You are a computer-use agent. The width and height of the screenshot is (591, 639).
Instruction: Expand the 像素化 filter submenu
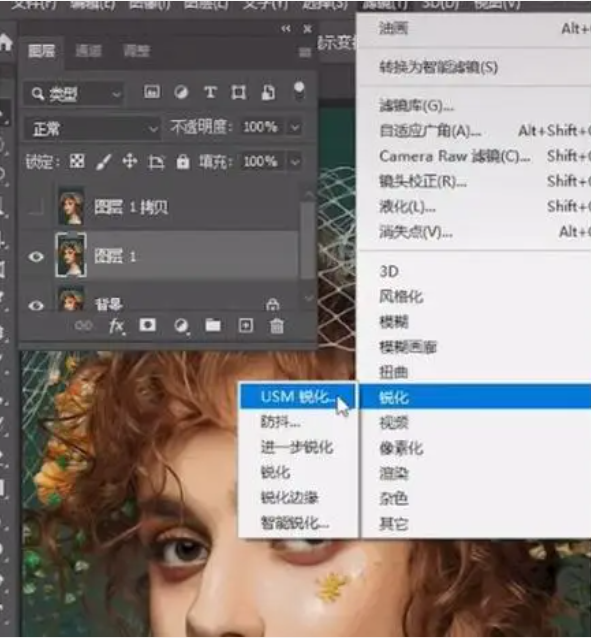[x=476, y=448]
